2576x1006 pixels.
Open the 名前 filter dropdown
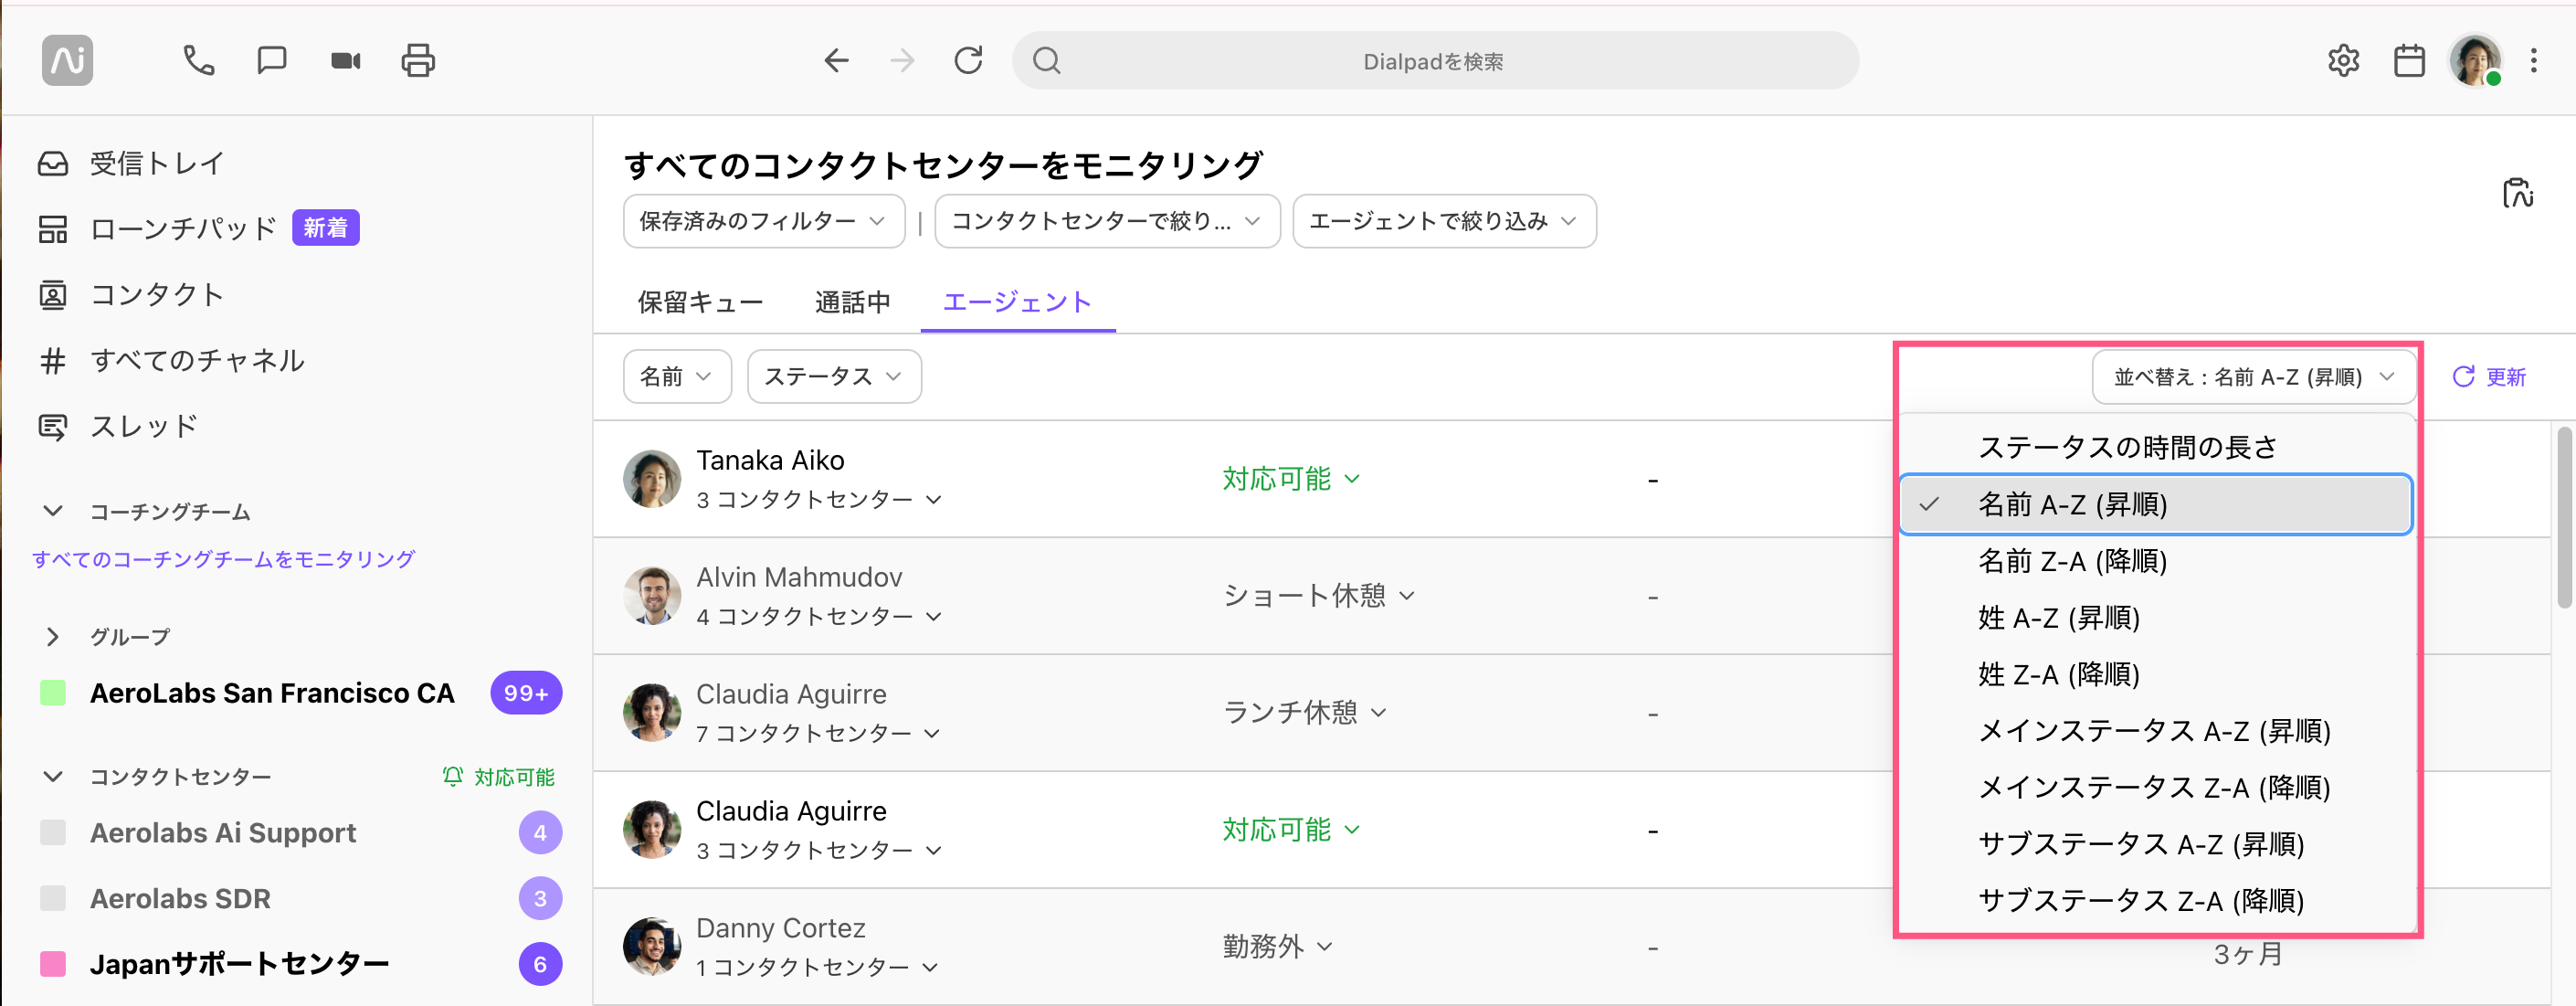(x=677, y=376)
